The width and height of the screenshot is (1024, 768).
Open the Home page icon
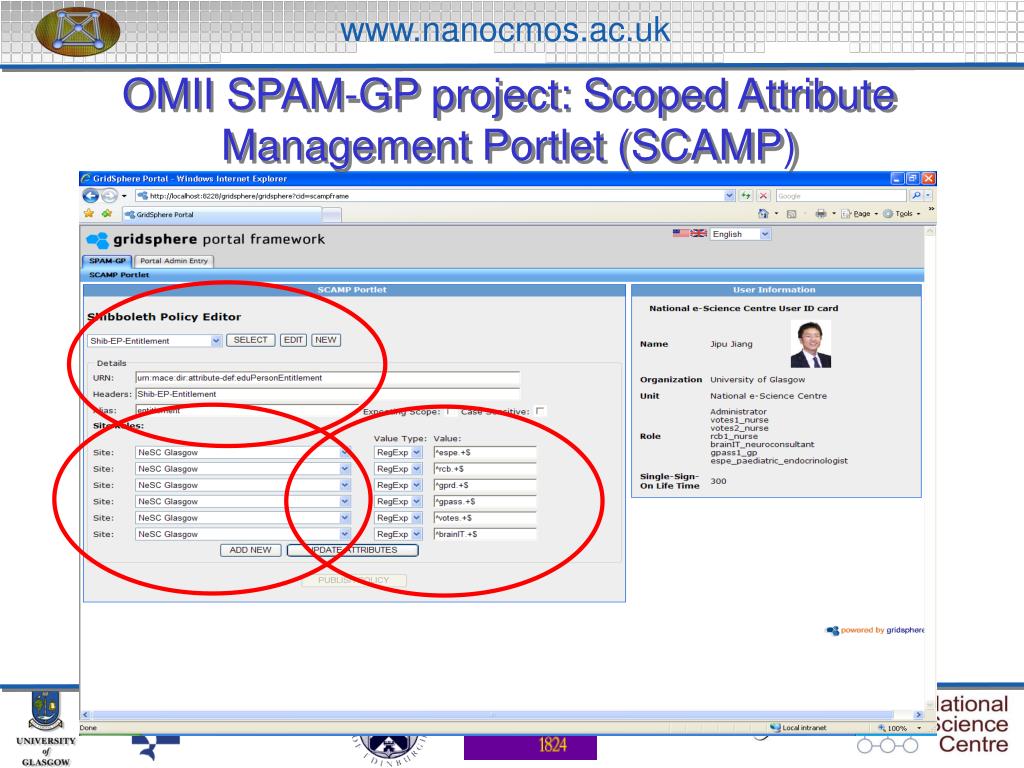pyautogui.click(x=763, y=214)
